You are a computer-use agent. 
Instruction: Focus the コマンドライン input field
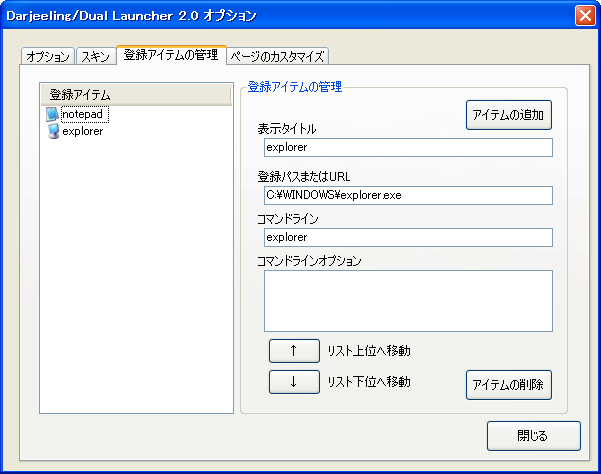408,238
